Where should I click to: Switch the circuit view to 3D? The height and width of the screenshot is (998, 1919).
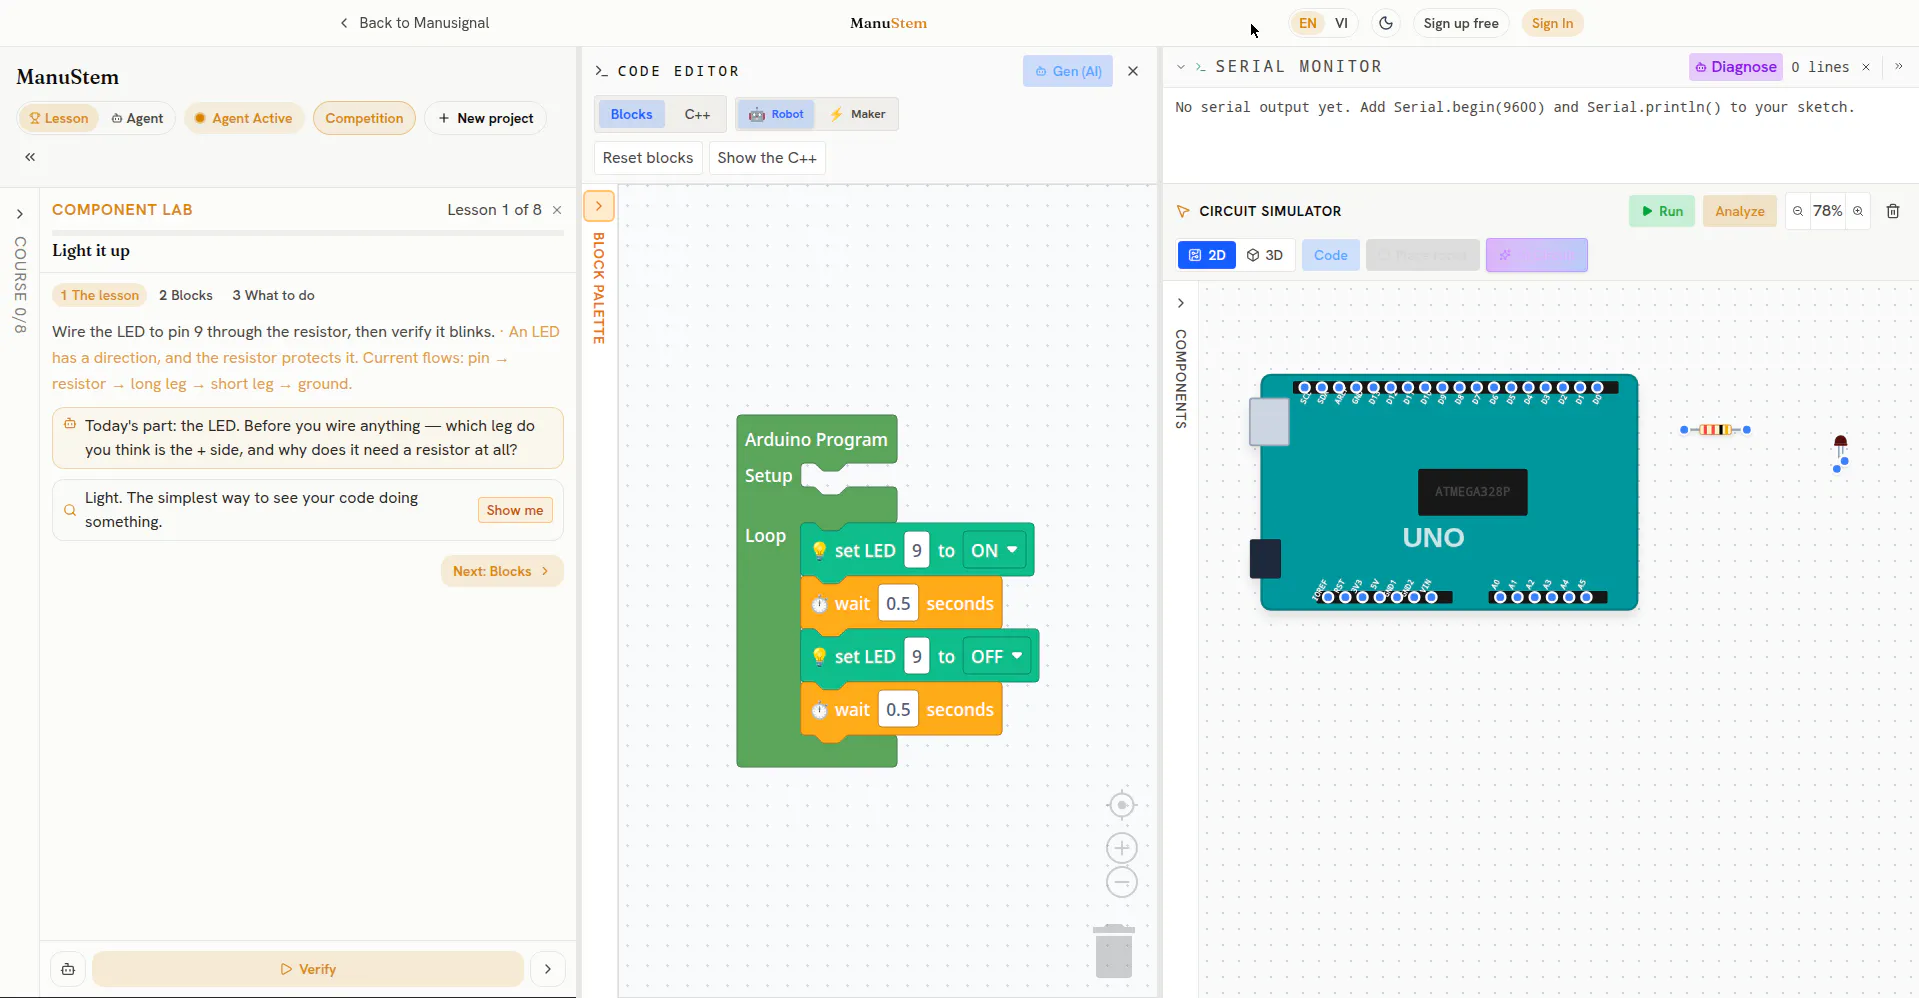(1265, 255)
